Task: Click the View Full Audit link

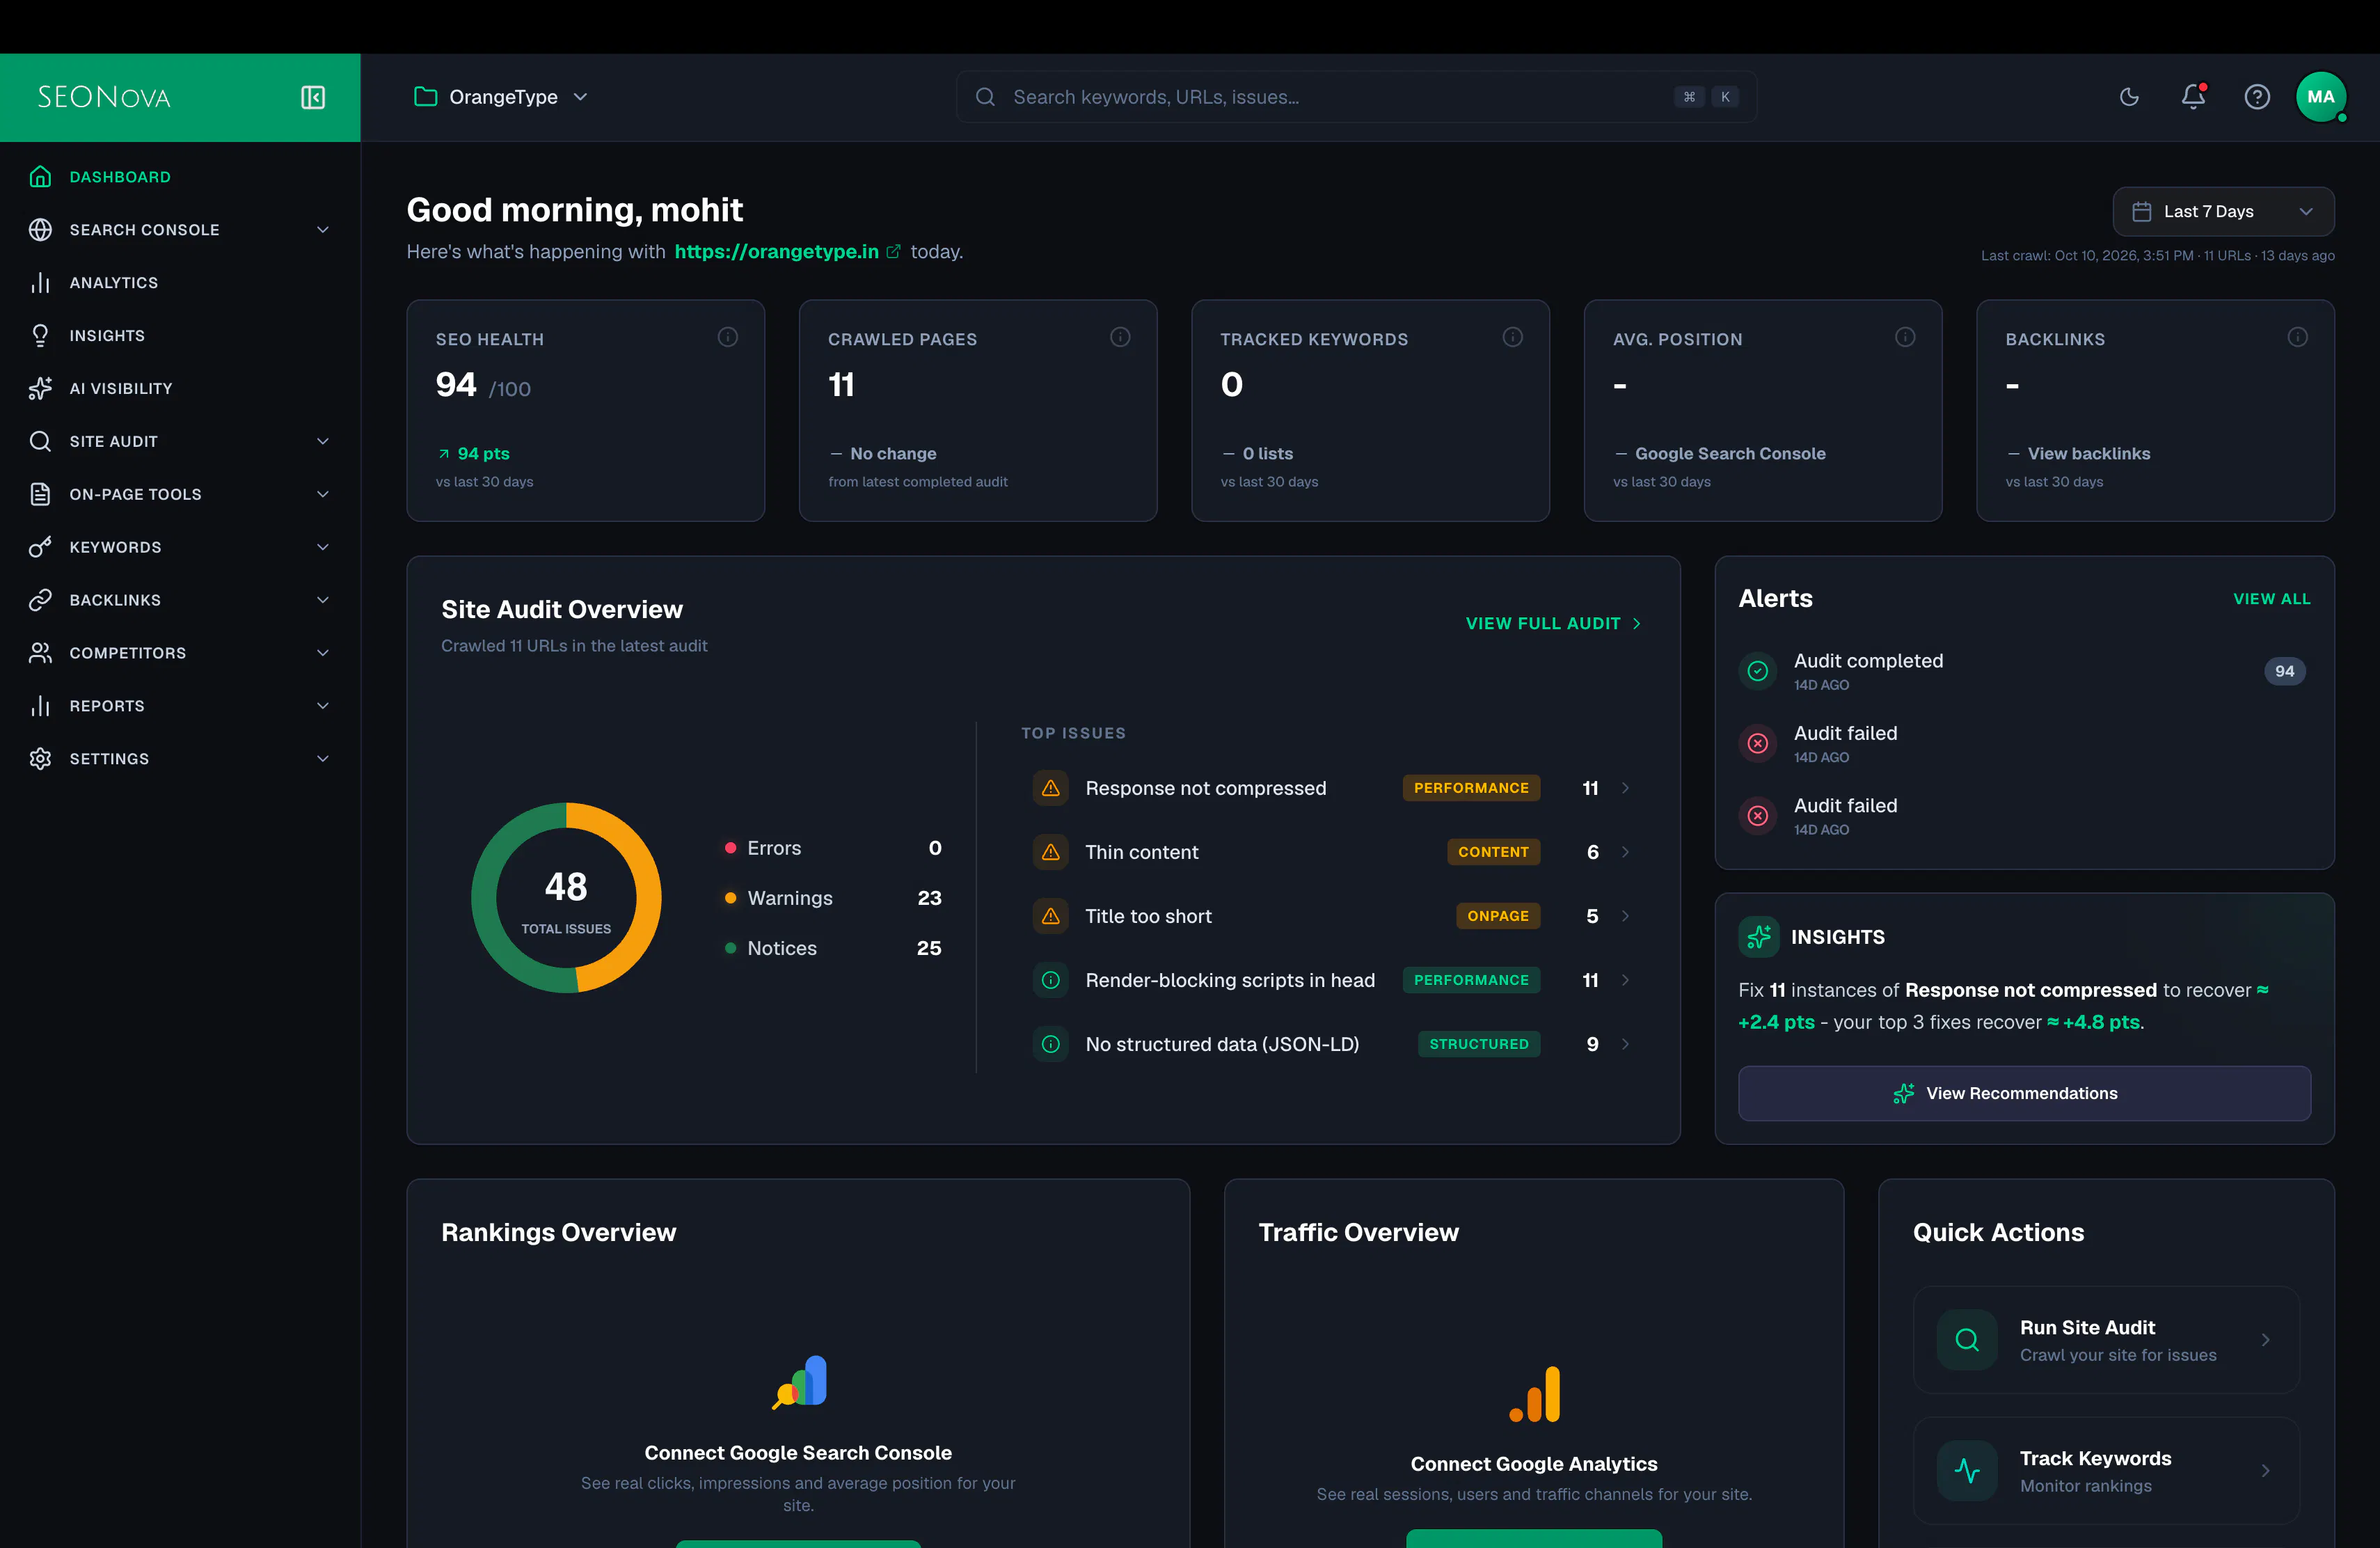Action: click(1553, 623)
